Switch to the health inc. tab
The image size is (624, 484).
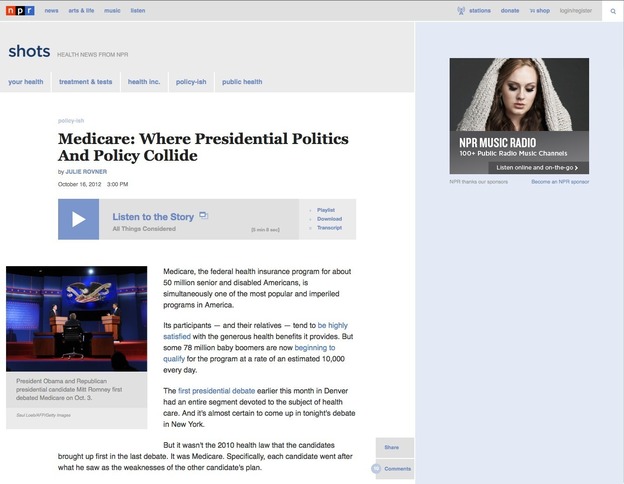coord(144,82)
